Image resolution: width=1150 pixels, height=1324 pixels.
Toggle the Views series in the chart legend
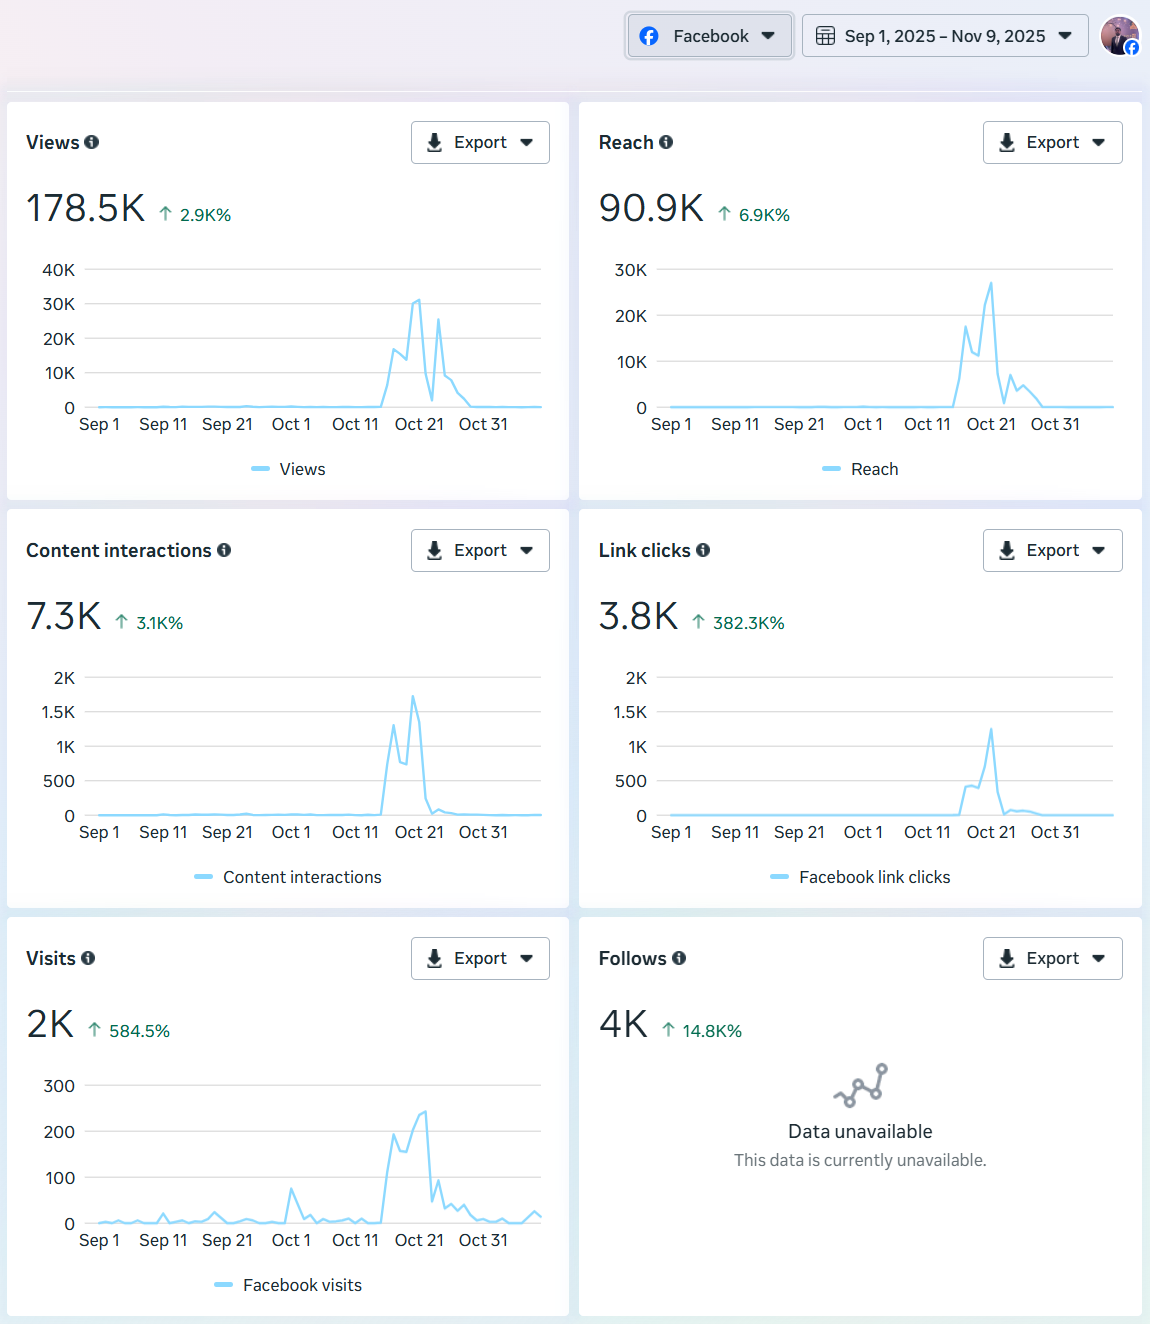(287, 468)
